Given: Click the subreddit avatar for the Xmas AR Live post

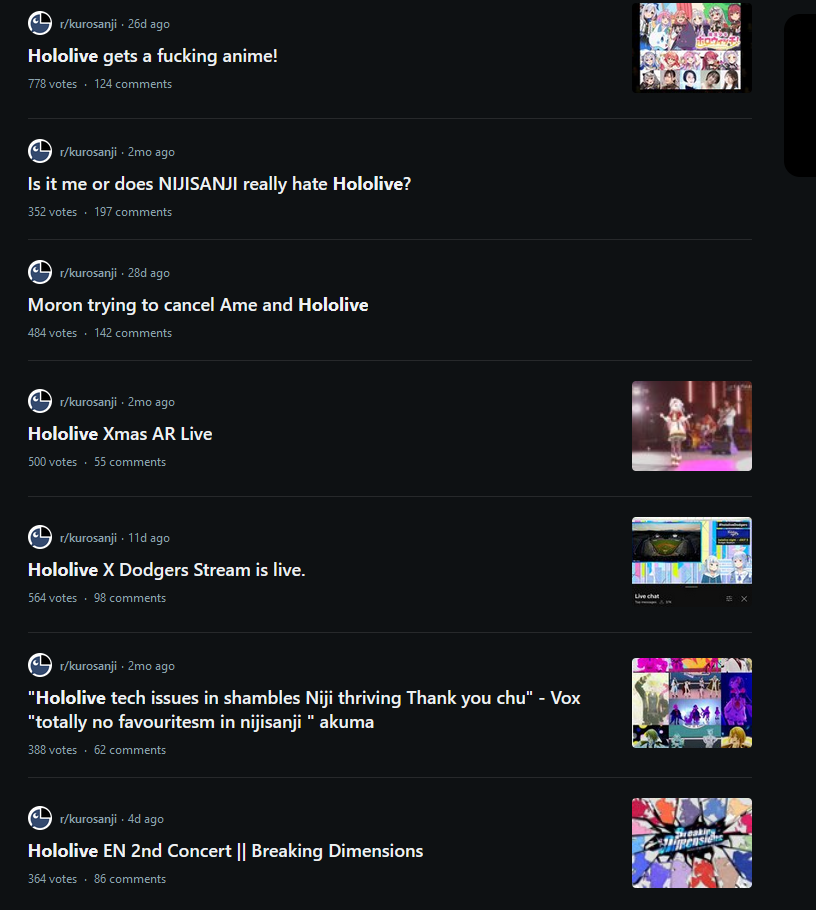Looking at the screenshot, I should coord(40,401).
